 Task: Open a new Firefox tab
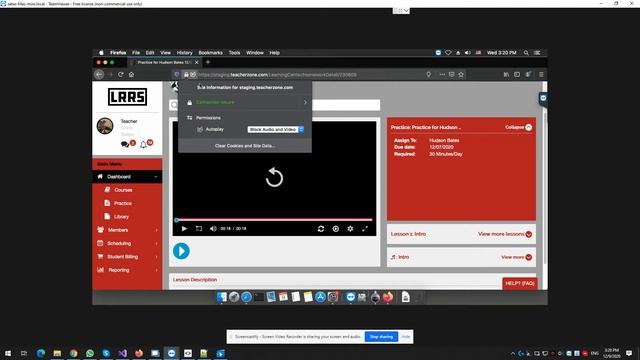pos(208,62)
